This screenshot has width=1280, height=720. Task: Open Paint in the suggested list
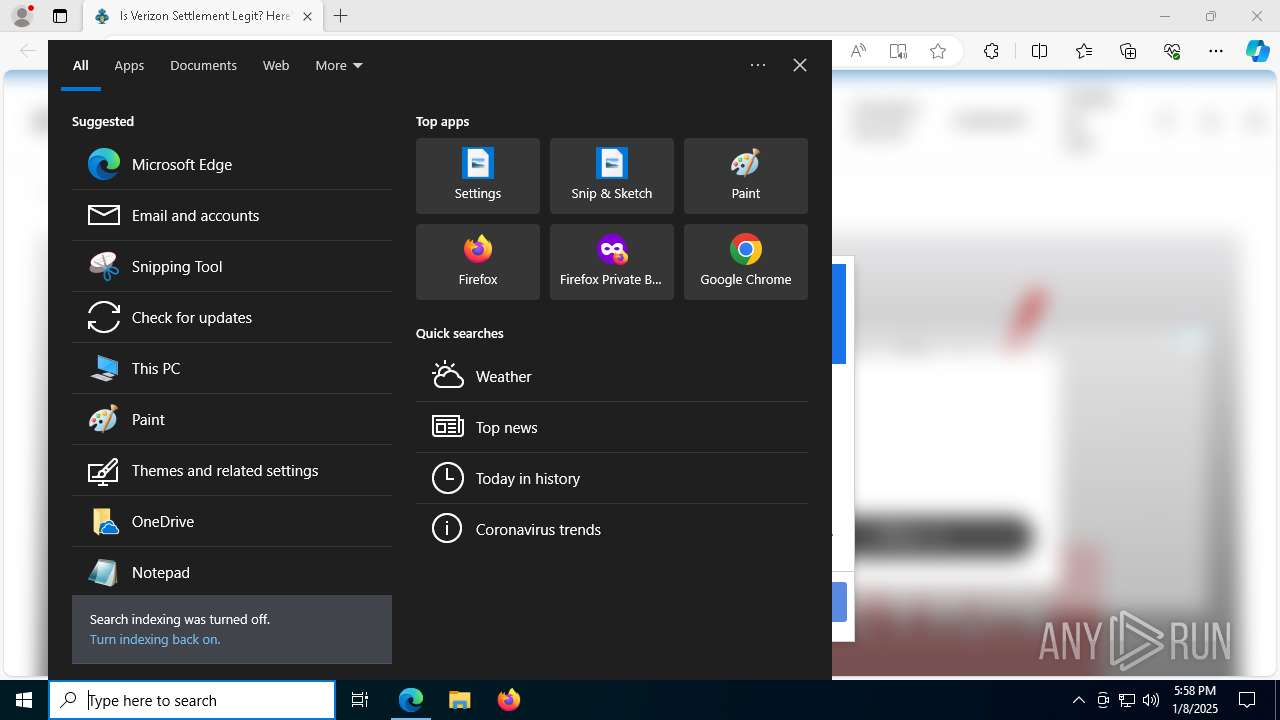tap(232, 419)
